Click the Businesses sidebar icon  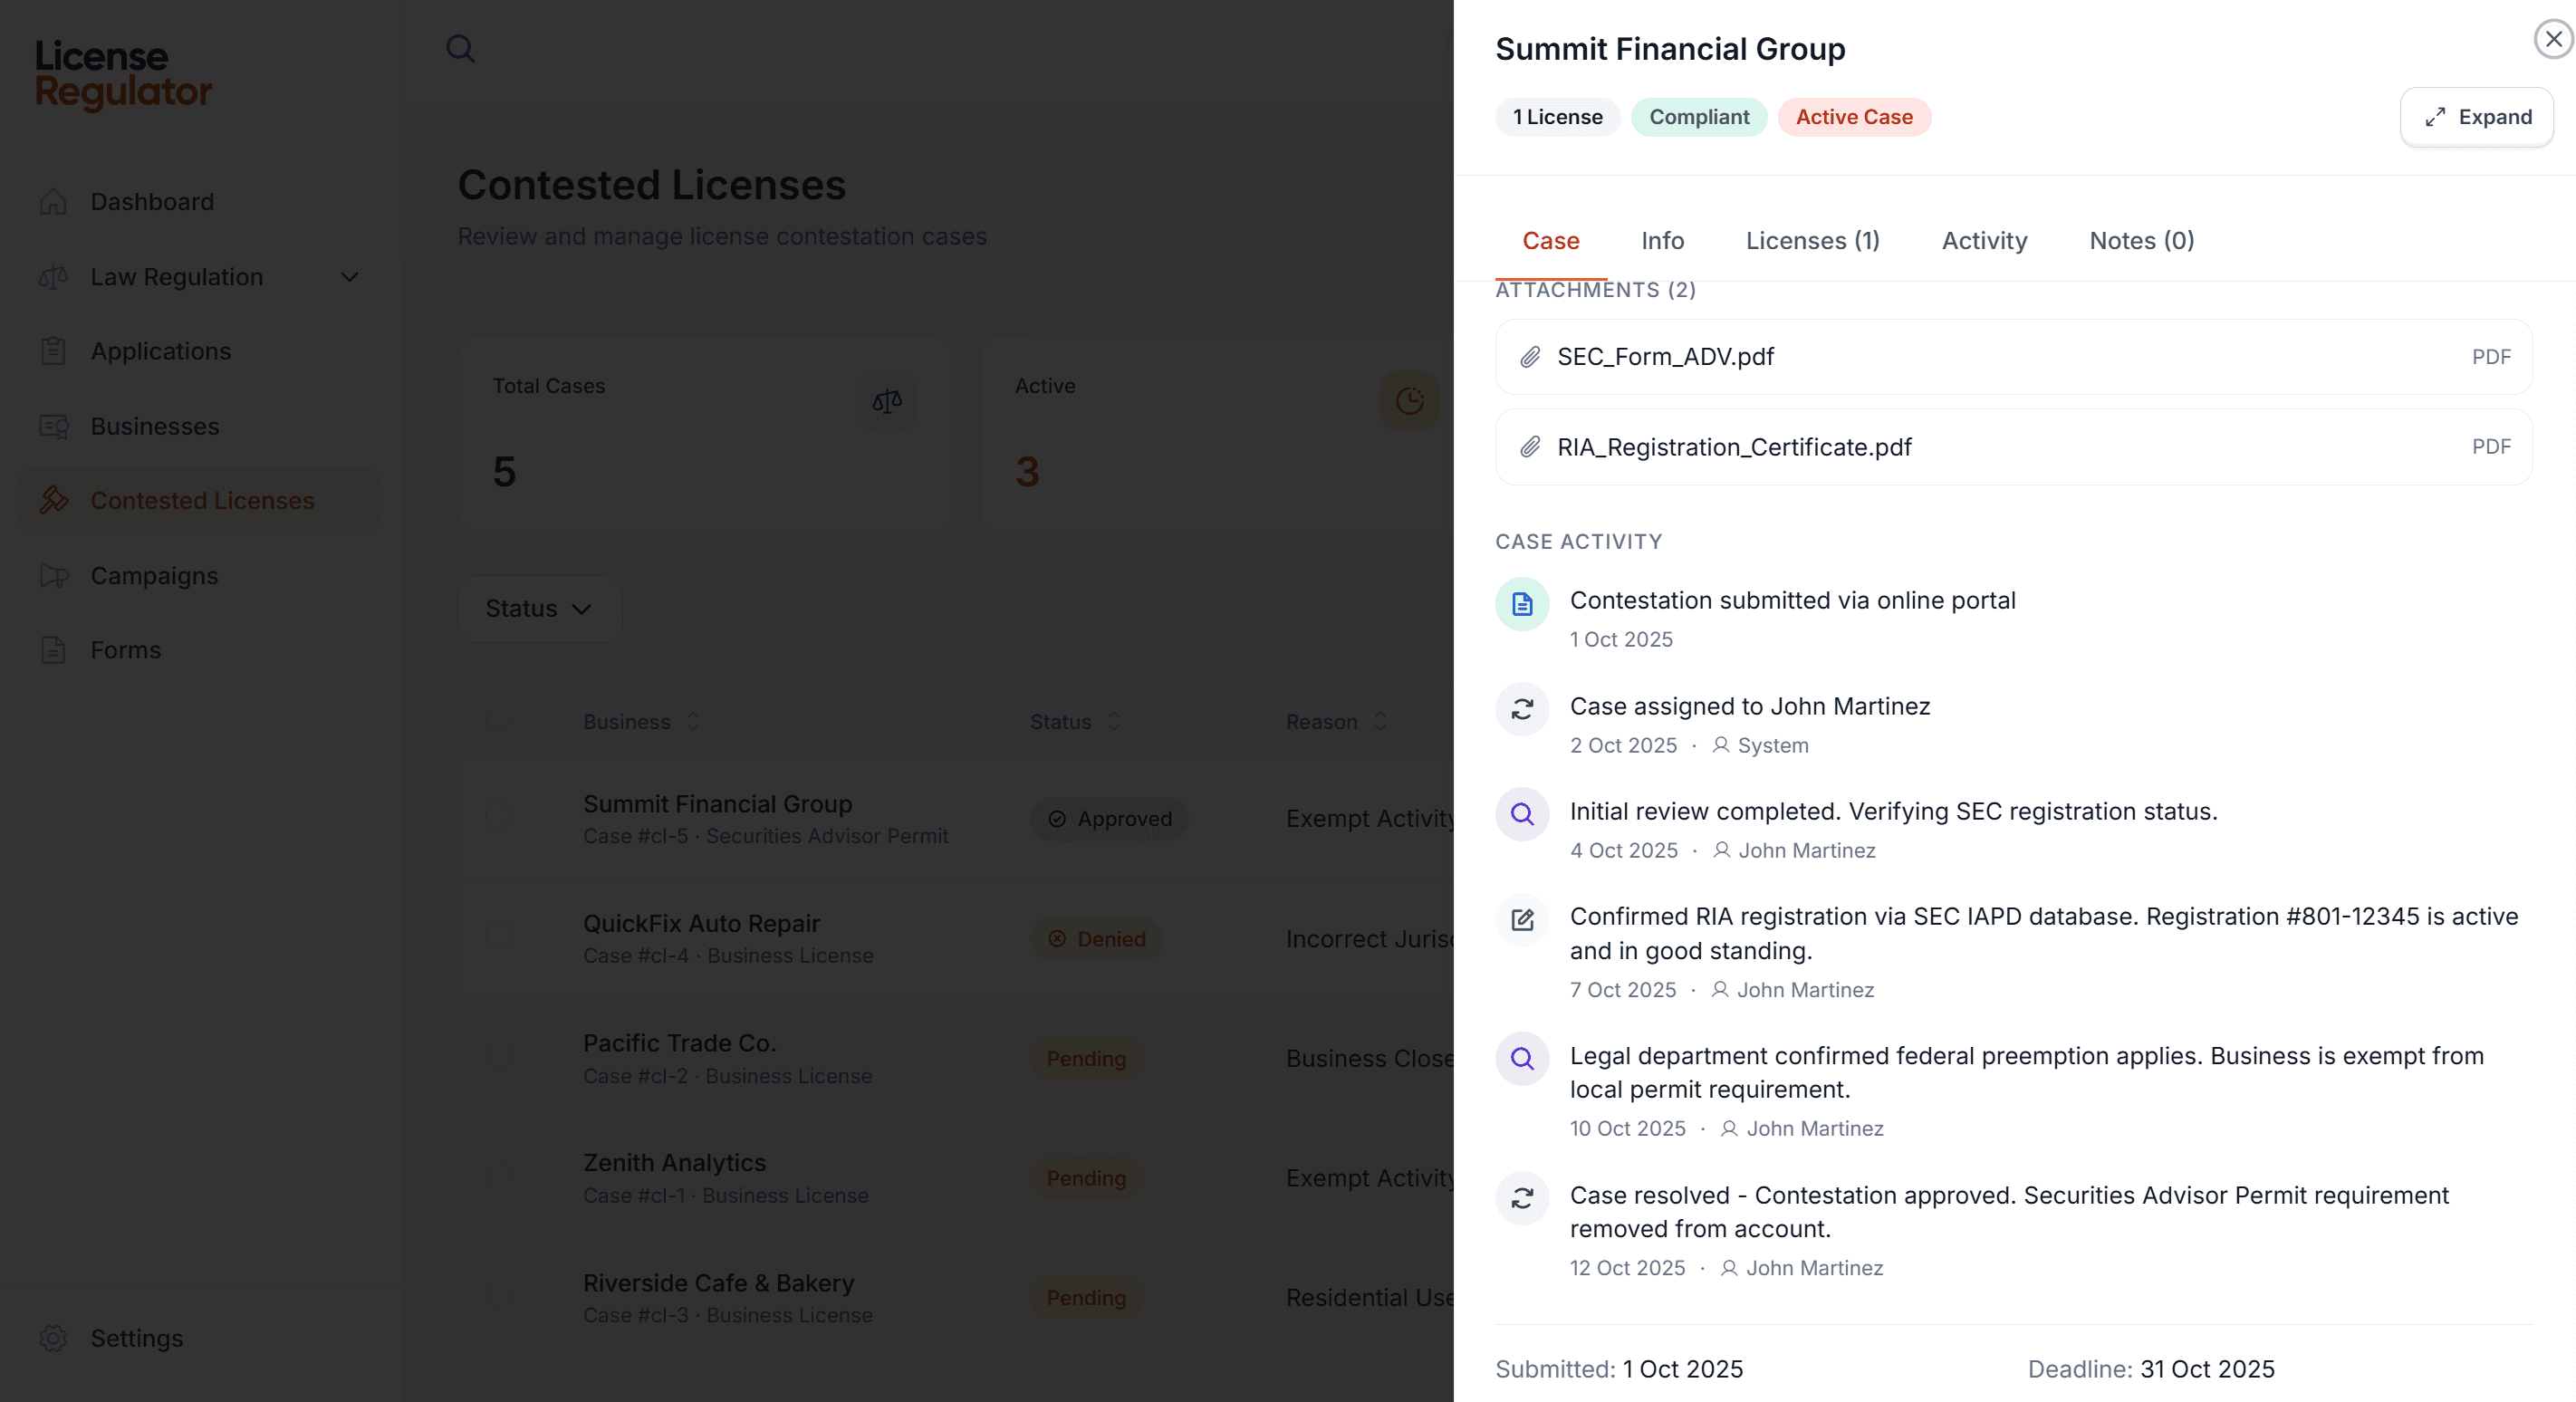coord(53,426)
